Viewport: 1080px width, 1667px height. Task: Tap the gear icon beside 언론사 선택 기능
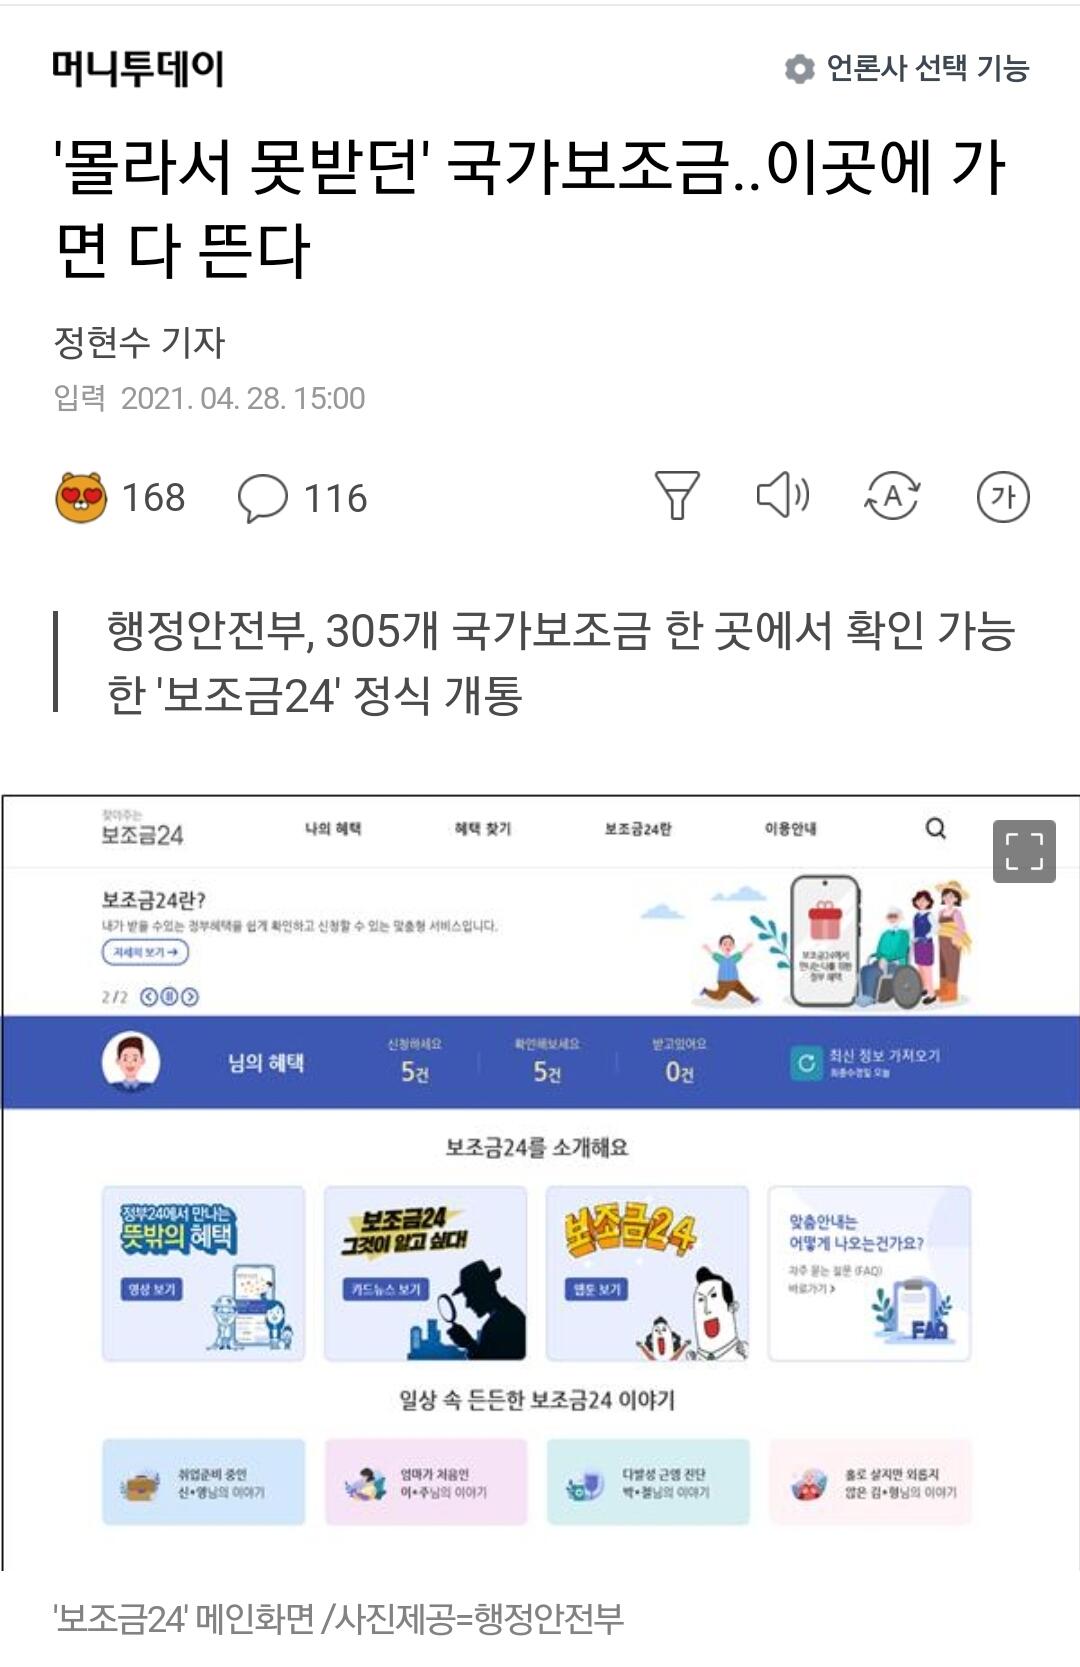[799, 69]
